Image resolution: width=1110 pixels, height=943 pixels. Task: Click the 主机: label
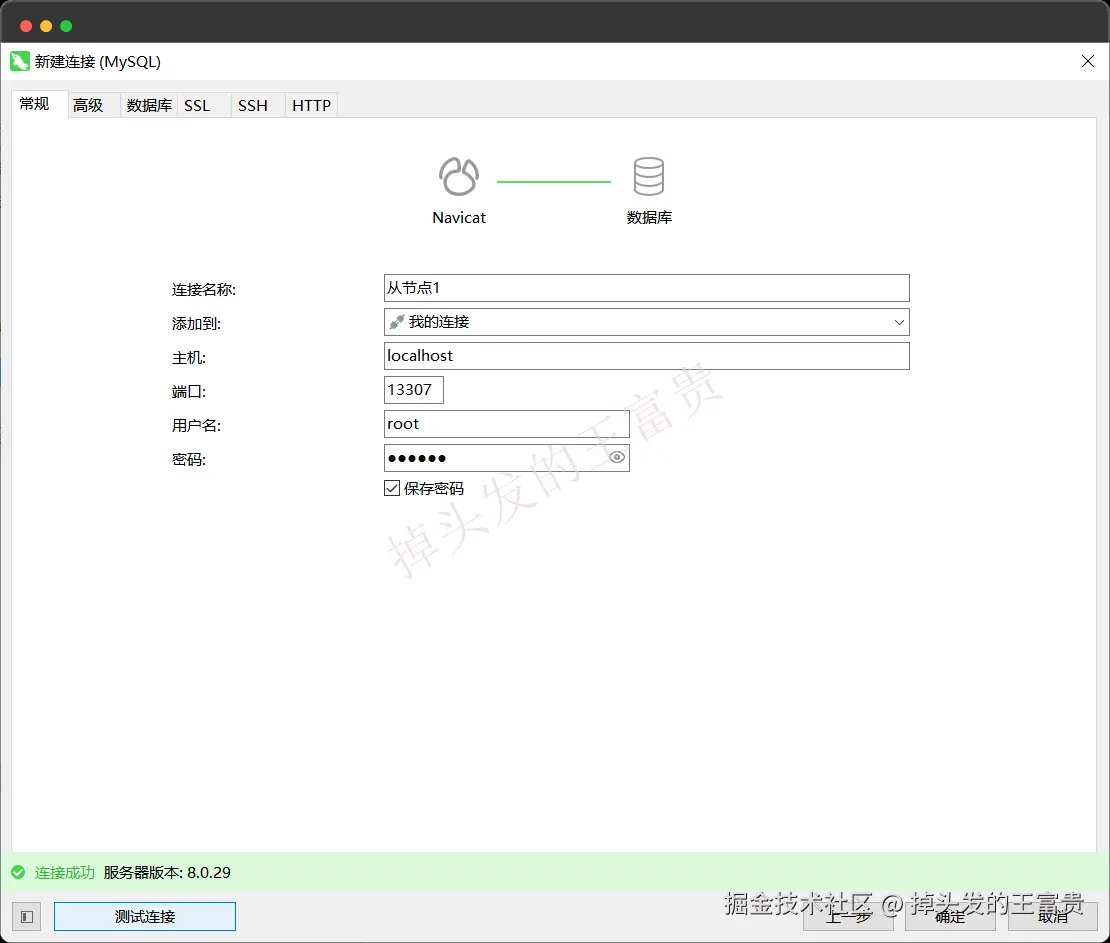189,358
